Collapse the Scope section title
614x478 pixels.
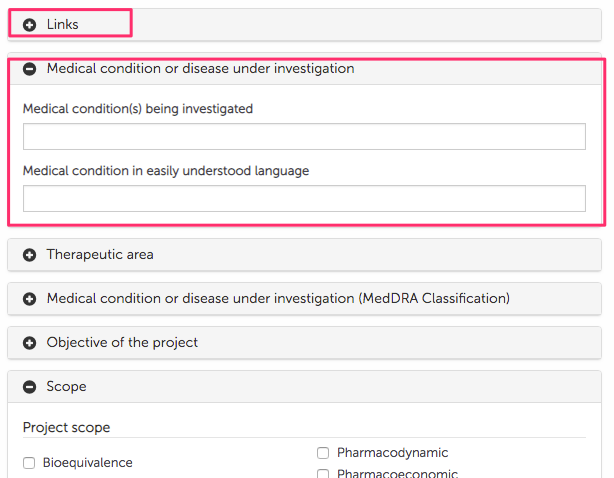(x=66, y=387)
